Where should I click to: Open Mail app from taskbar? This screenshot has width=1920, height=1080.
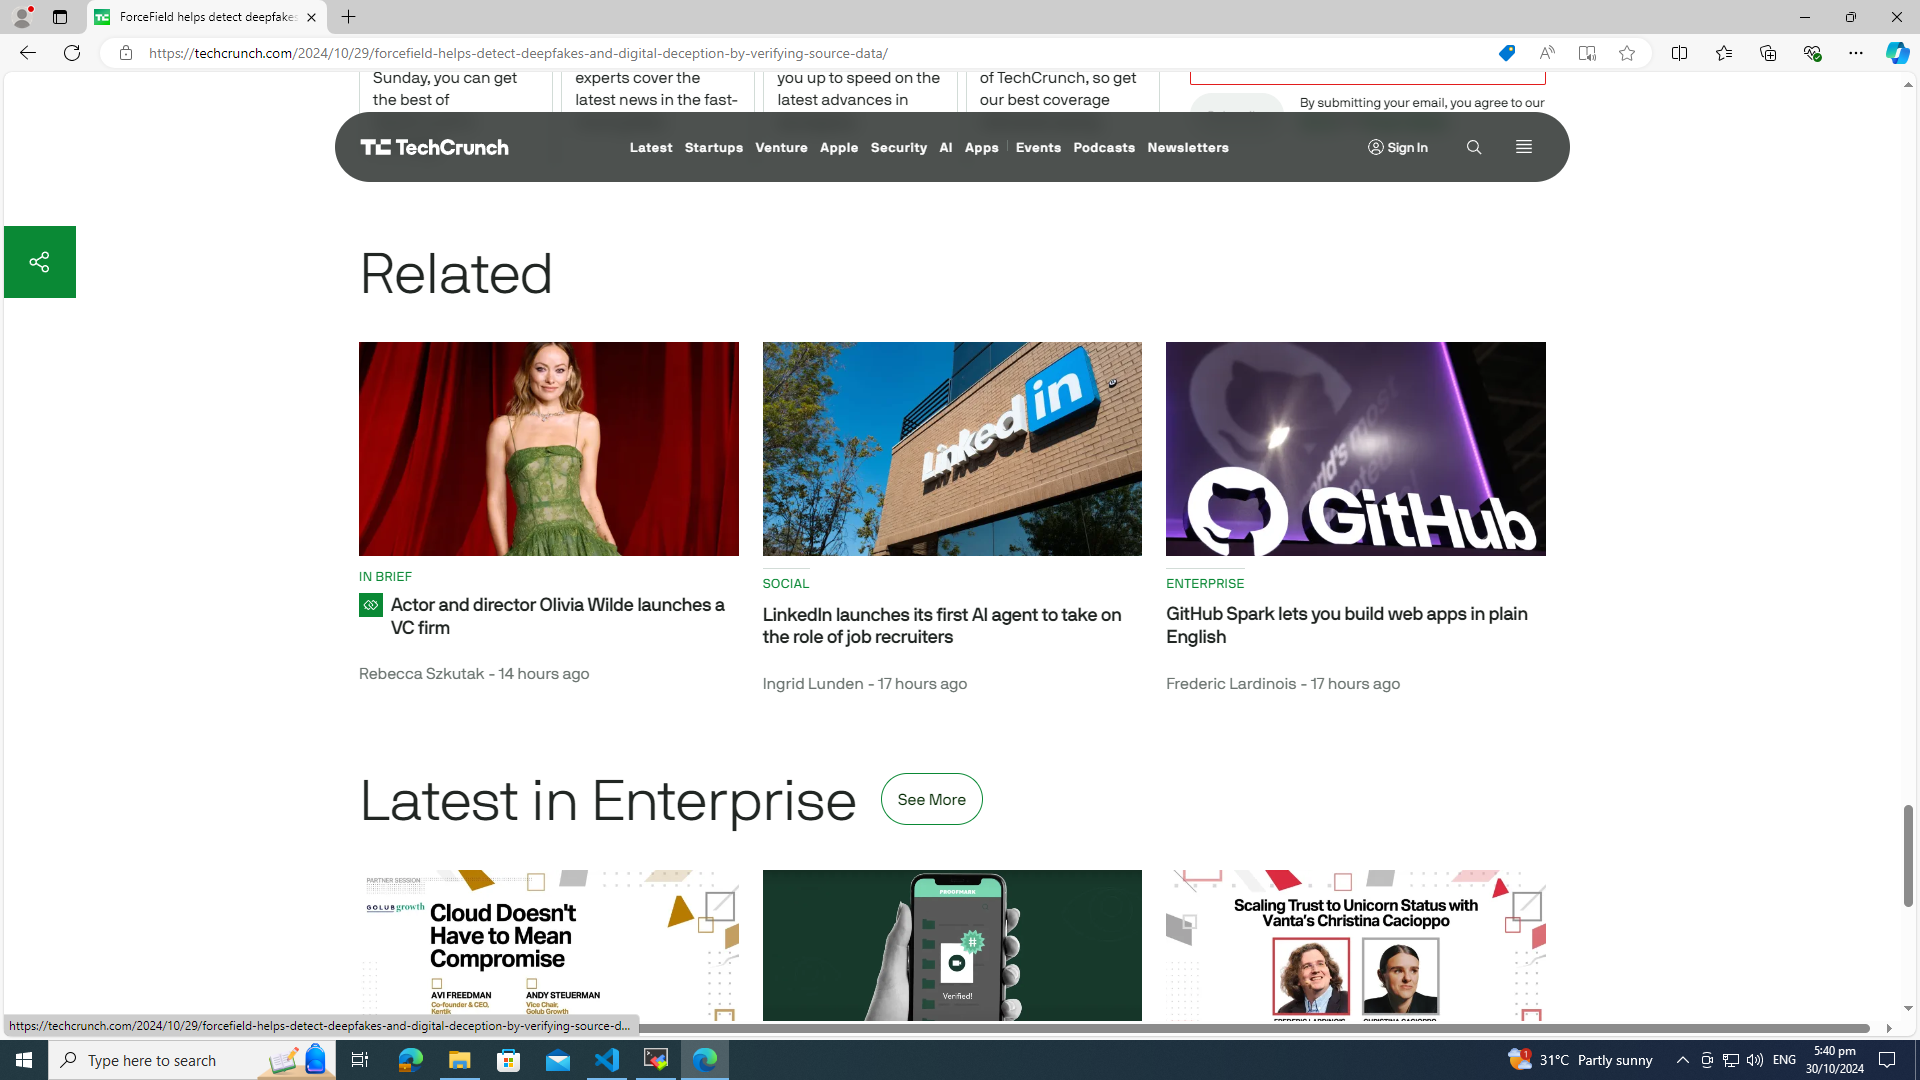558,1060
